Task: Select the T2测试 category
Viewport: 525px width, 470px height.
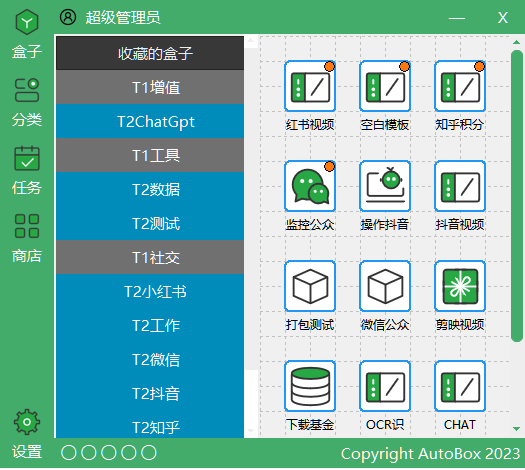Action: point(150,223)
